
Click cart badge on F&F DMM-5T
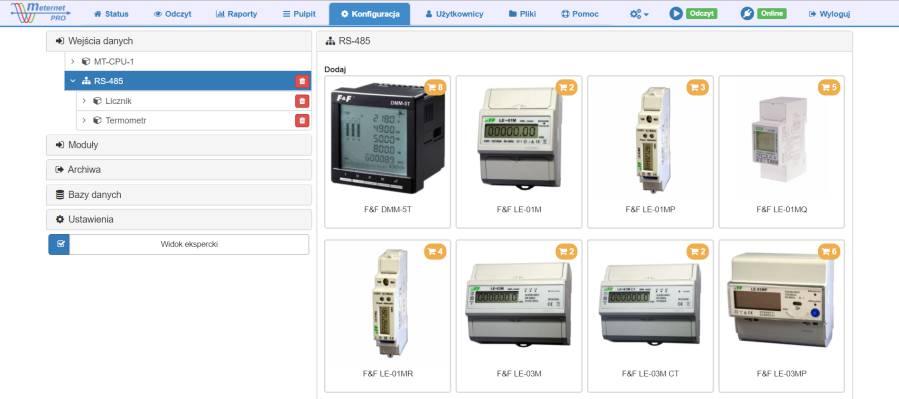pos(435,88)
